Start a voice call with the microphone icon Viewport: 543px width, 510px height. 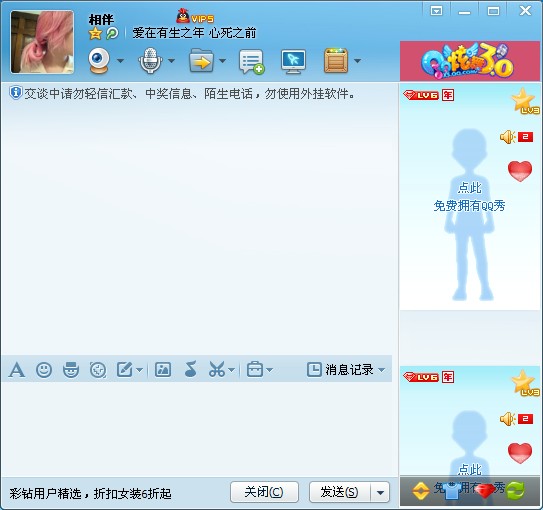point(150,61)
